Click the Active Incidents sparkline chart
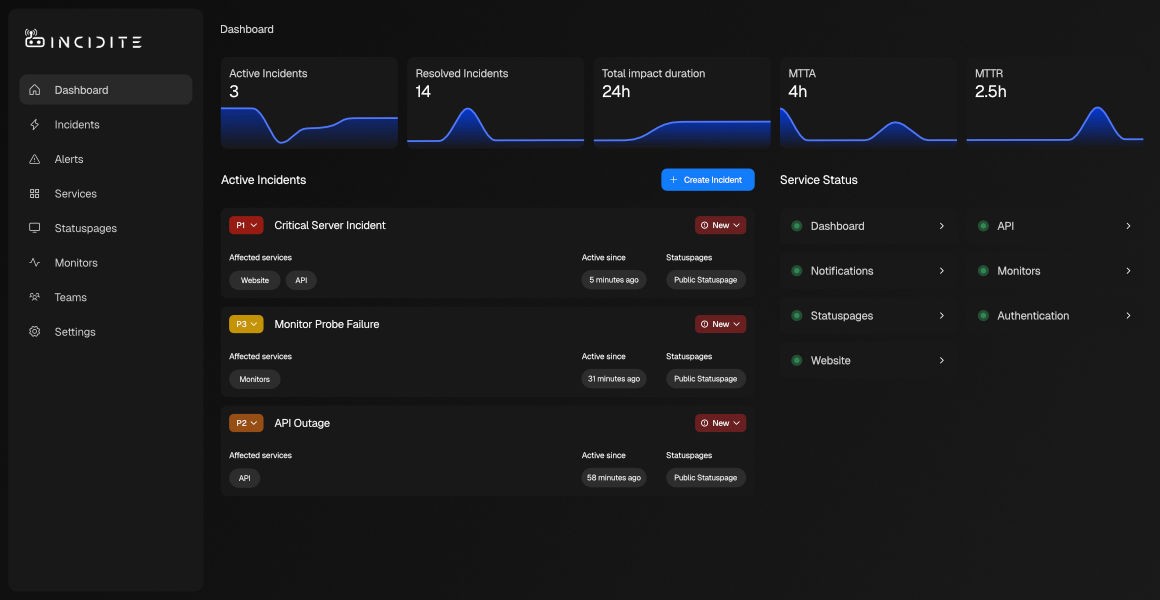The height and width of the screenshot is (600, 1160). [x=309, y=128]
